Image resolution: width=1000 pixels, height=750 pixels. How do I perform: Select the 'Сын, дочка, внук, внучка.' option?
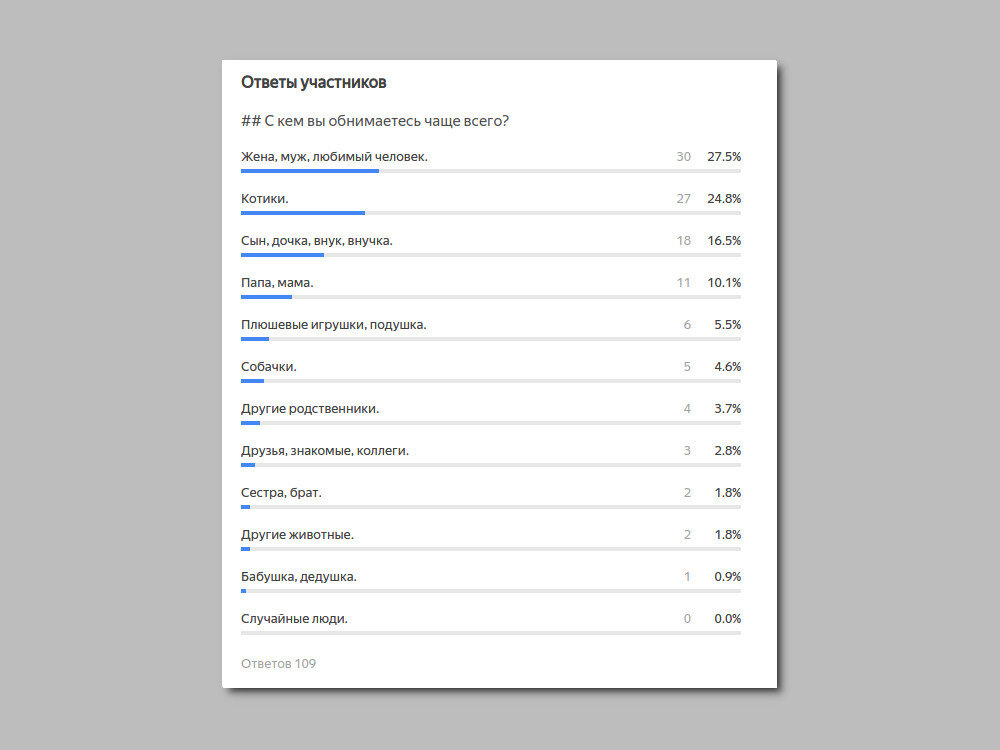(317, 241)
